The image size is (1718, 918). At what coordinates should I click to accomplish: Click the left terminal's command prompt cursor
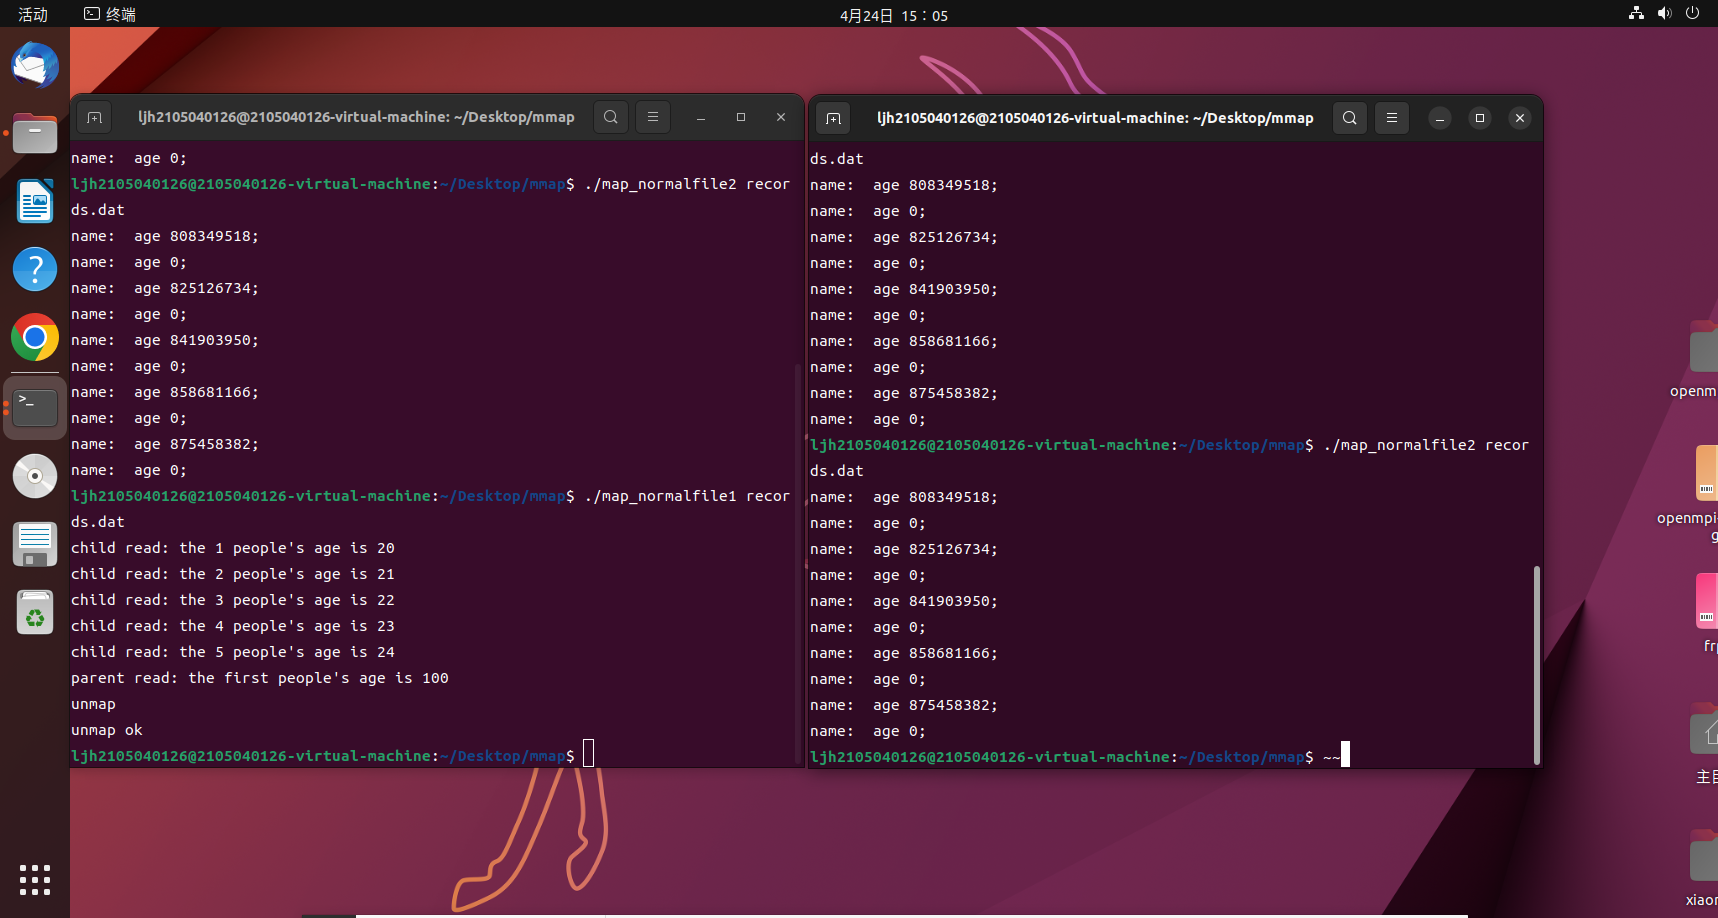pos(588,753)
